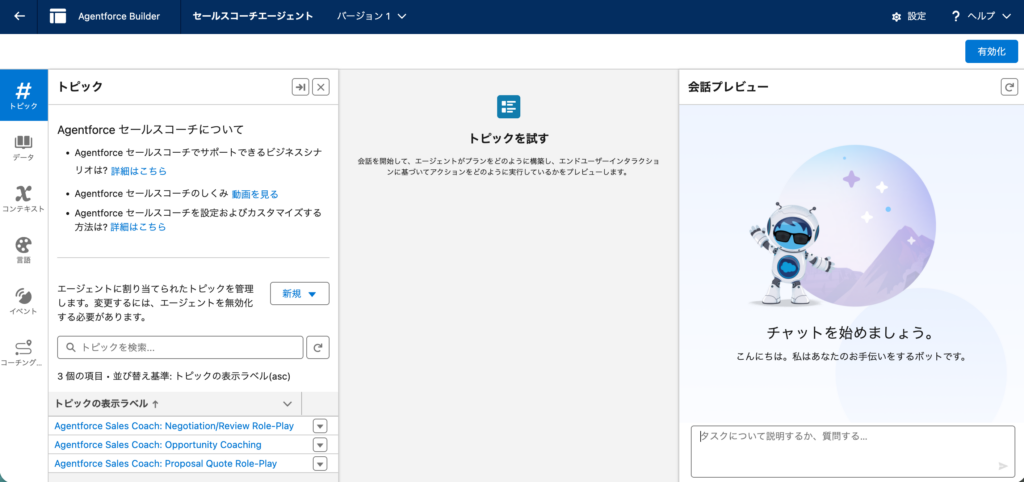Open the 動画を見る link

pos(255,194)
